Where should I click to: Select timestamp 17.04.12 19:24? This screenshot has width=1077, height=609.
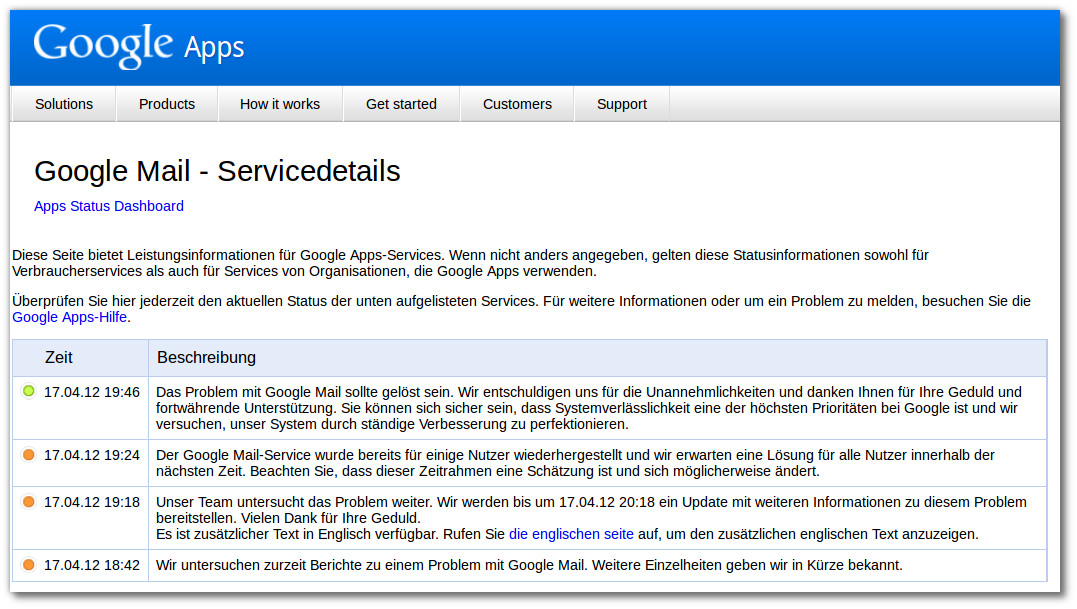click(92, 455)
